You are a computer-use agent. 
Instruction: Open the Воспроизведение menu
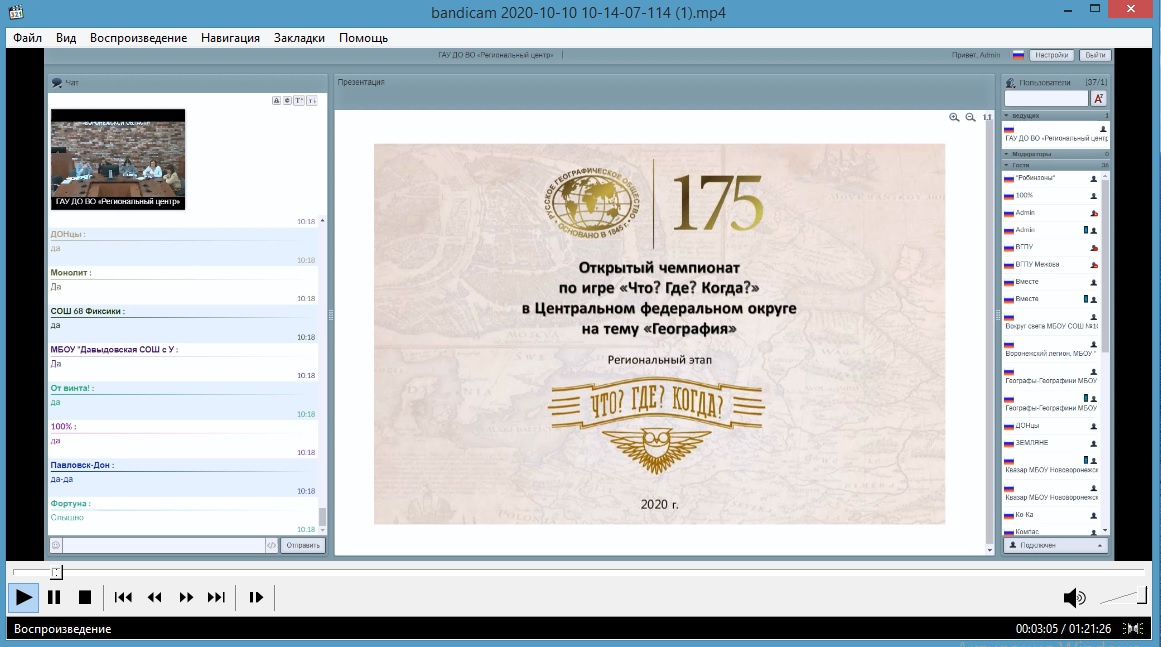coord(138,38)
